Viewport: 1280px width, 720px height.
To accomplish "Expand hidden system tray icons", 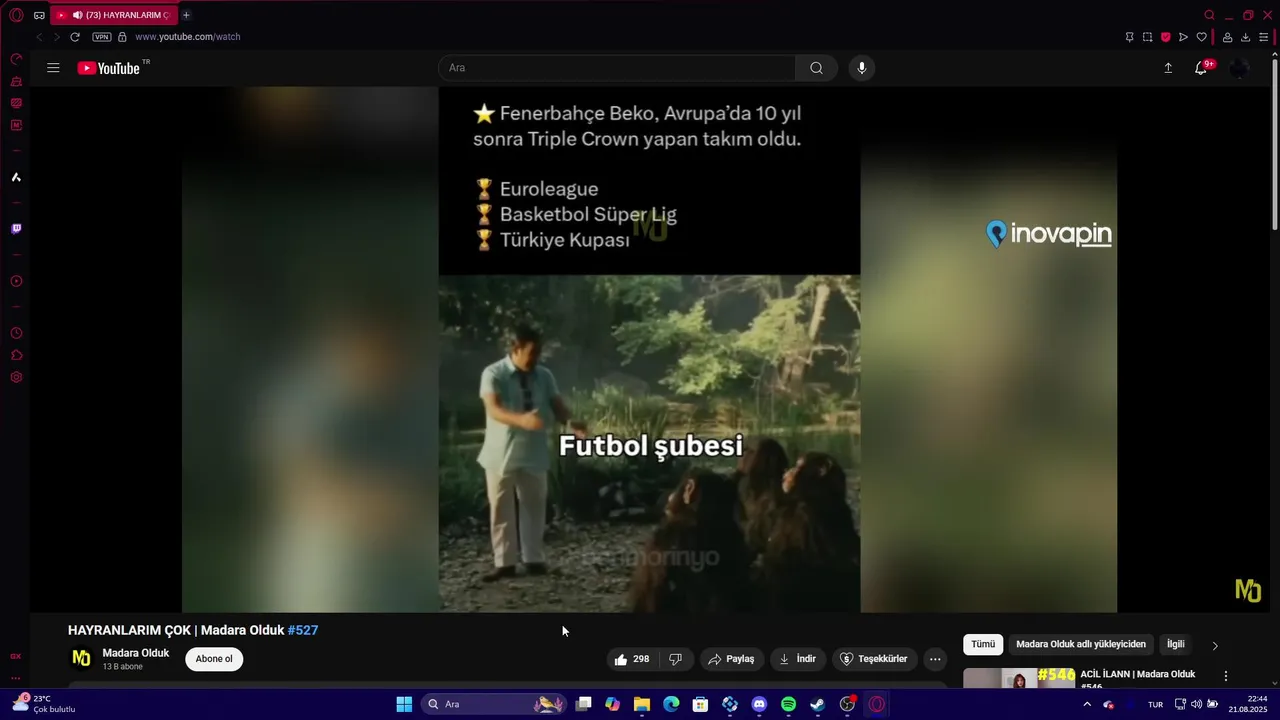I will click(1087, 704).
